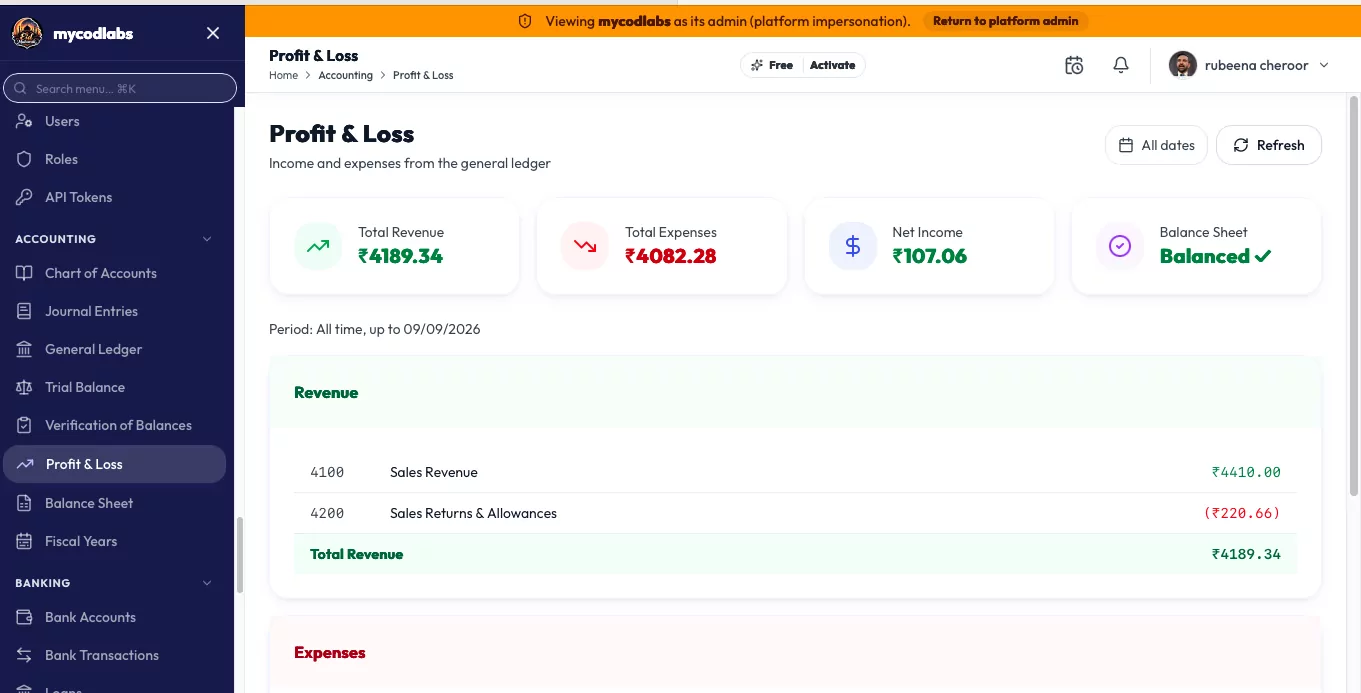Click the (₹220.66) amount
Screen dimensions: 1361x693
(1242, 513)
